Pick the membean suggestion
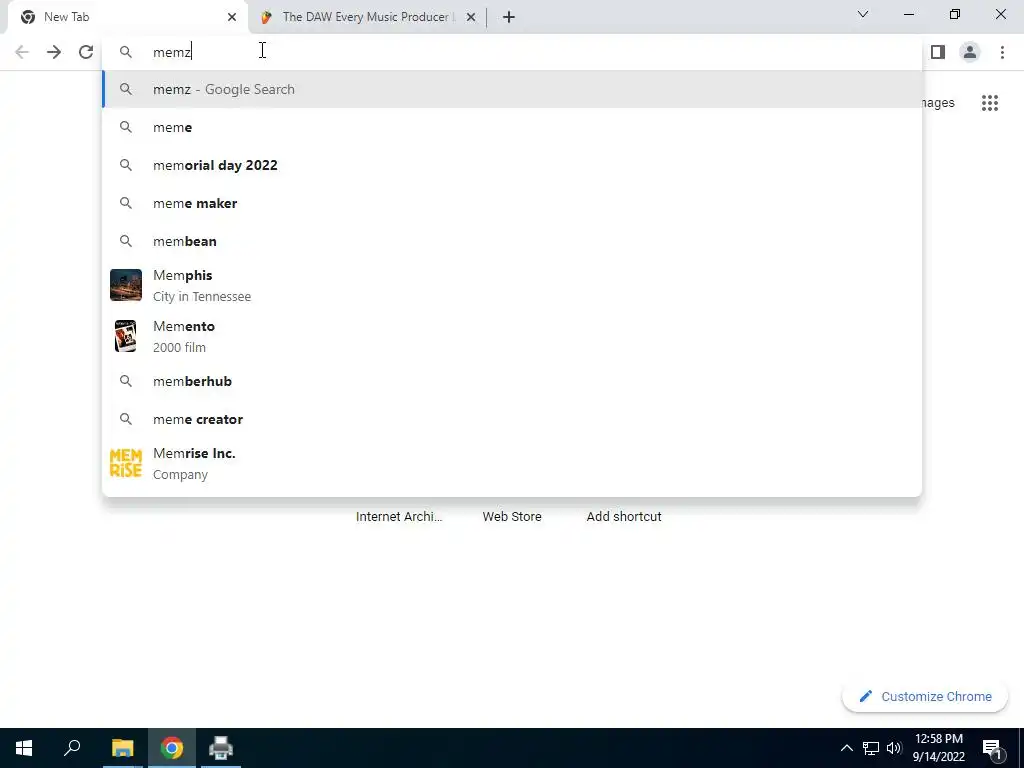The width and height of the screenshot is (1024, 768). pyautogui.click(x=512, y=241)
